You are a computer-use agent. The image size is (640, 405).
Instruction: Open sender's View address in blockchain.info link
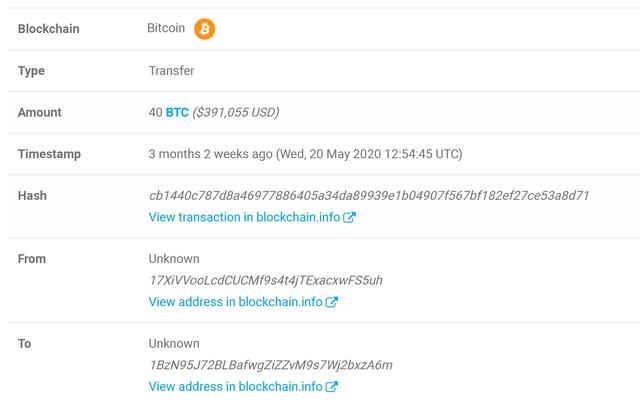tap(235, 302)
